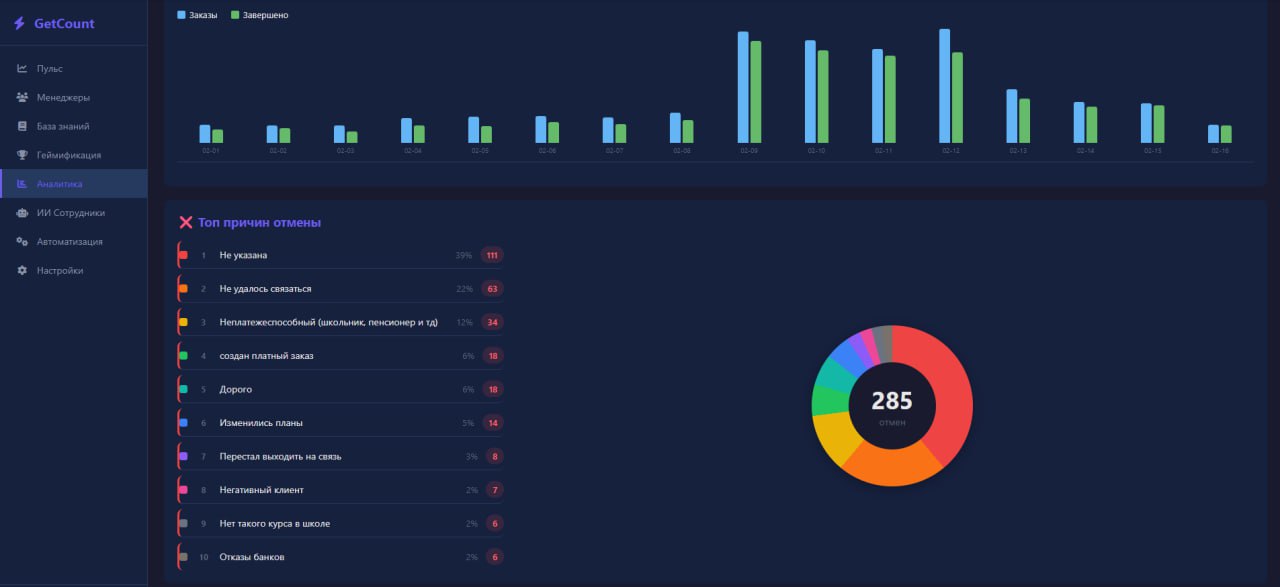Click the ИИ Сотрудники robot icon

(22, 213)
